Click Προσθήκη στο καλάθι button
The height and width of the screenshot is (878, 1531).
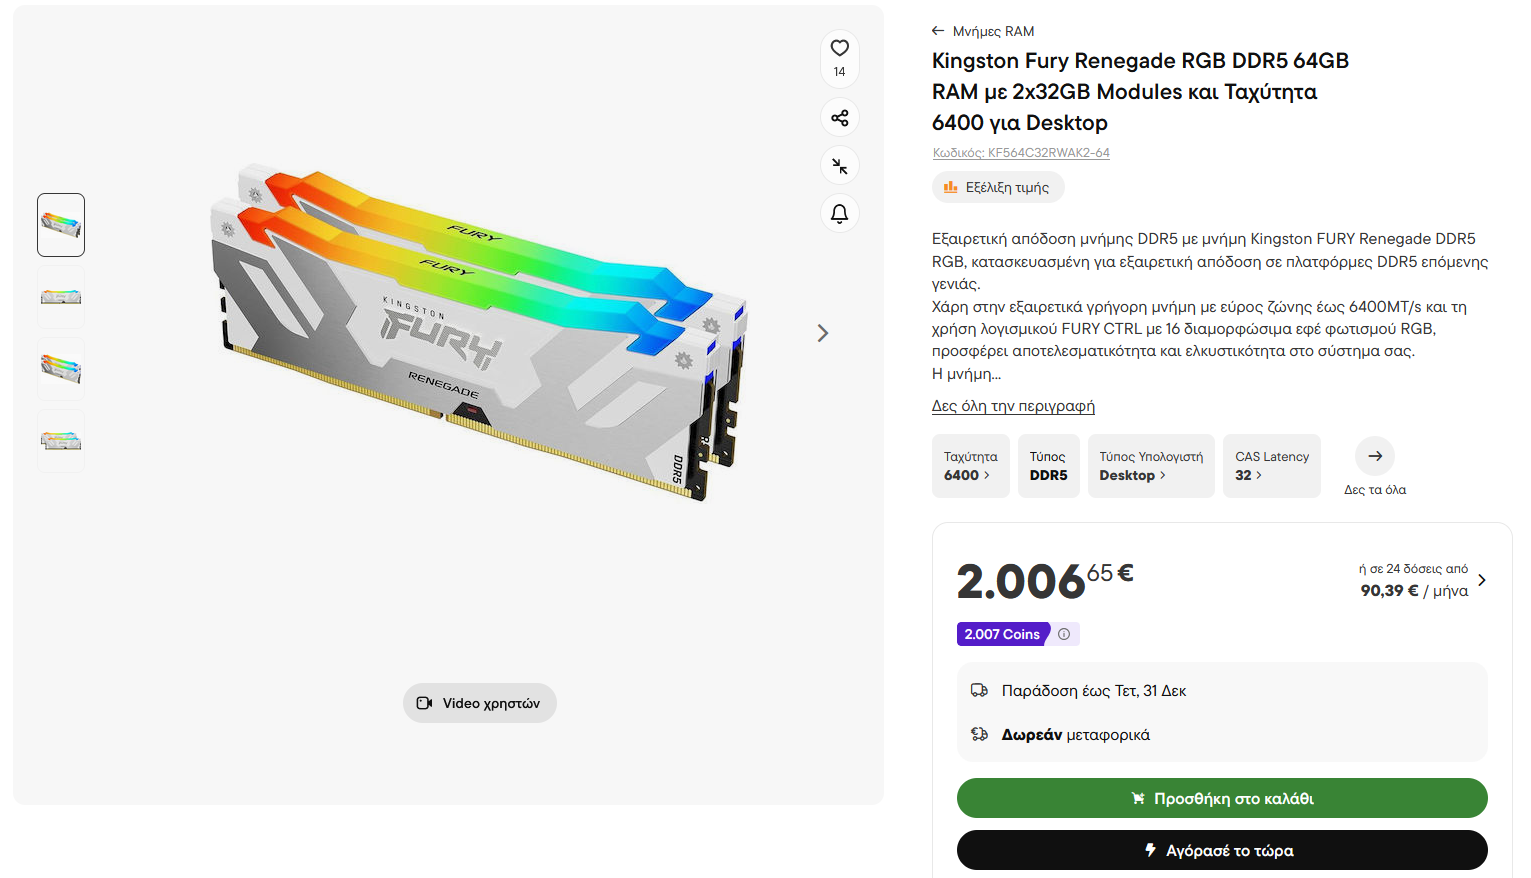tap(1222, 798)
